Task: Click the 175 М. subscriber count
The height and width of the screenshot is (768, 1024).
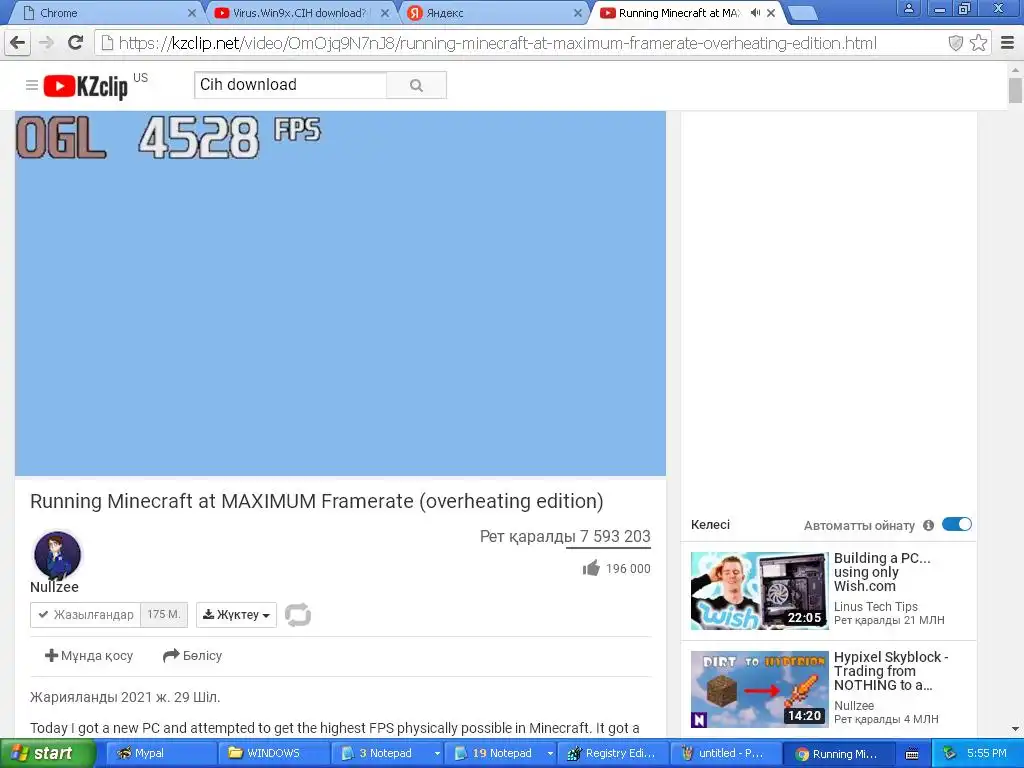Action: click(164, 615)
